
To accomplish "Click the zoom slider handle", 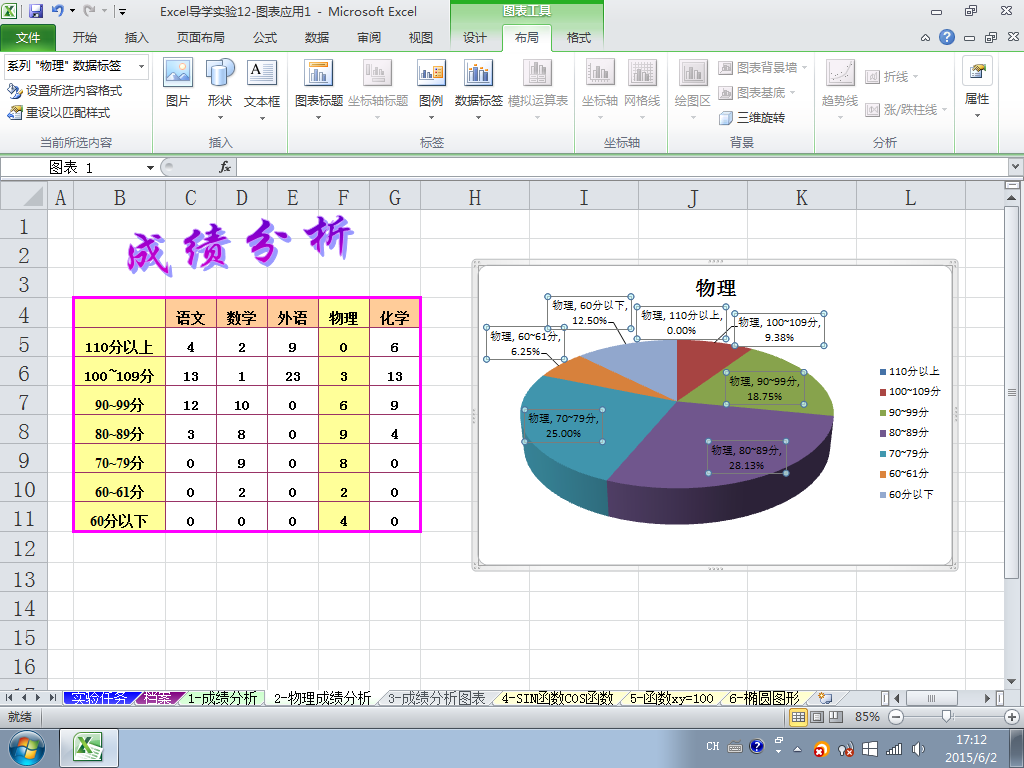I will point(946,716).
